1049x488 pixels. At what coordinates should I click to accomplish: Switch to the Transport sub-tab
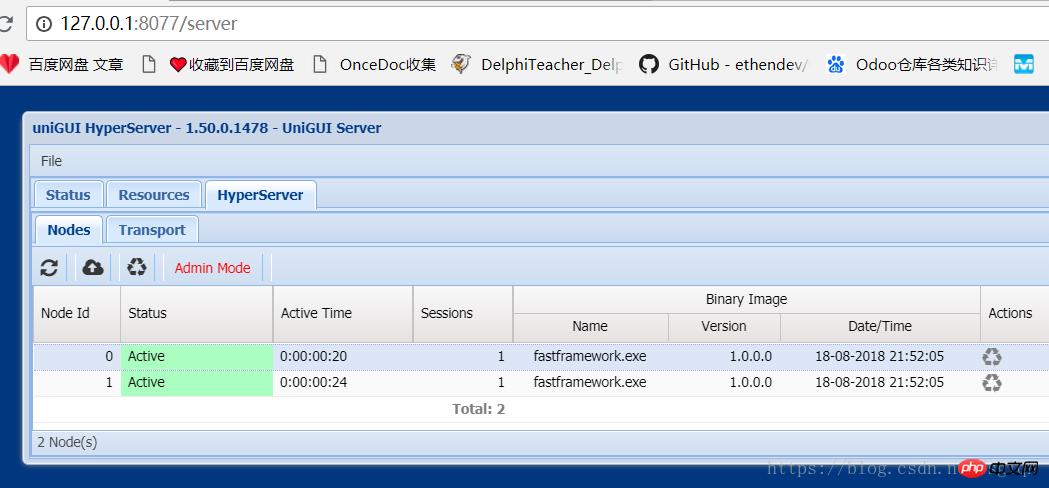tap(152, 230)
